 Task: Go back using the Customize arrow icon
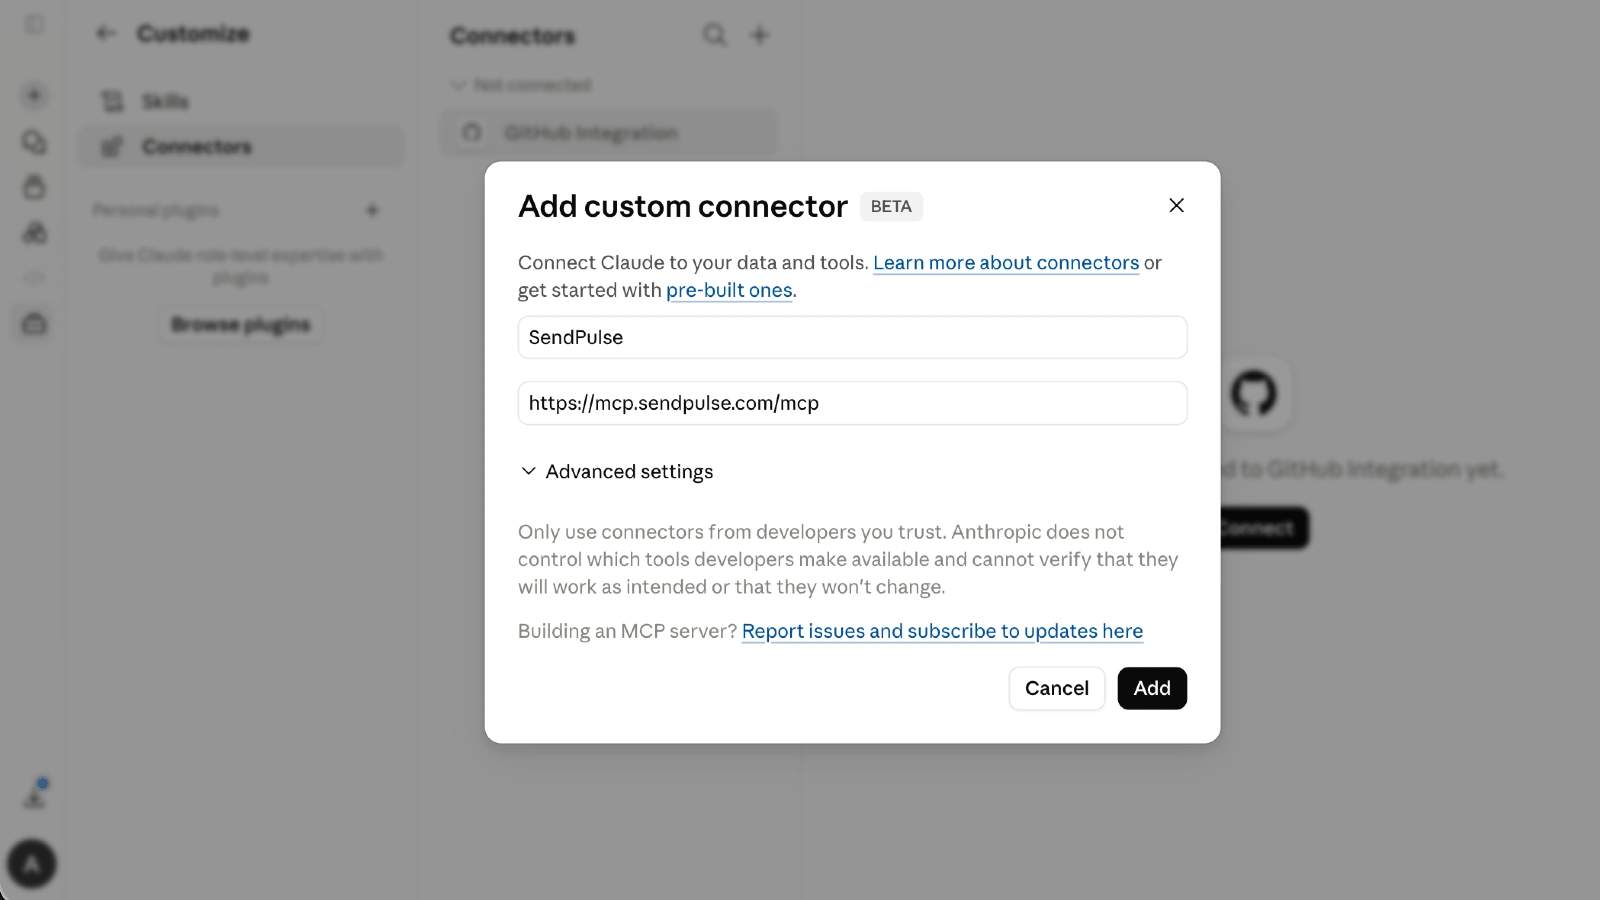click(x=106, y=33)
